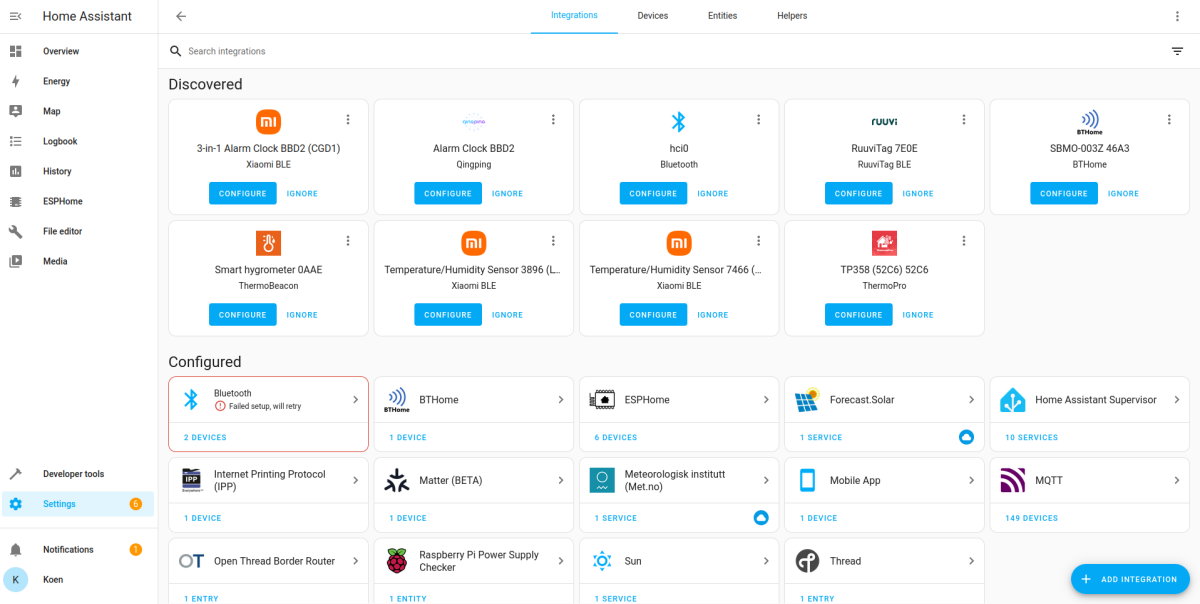Open File editor in sidebar

coord(79,231)
